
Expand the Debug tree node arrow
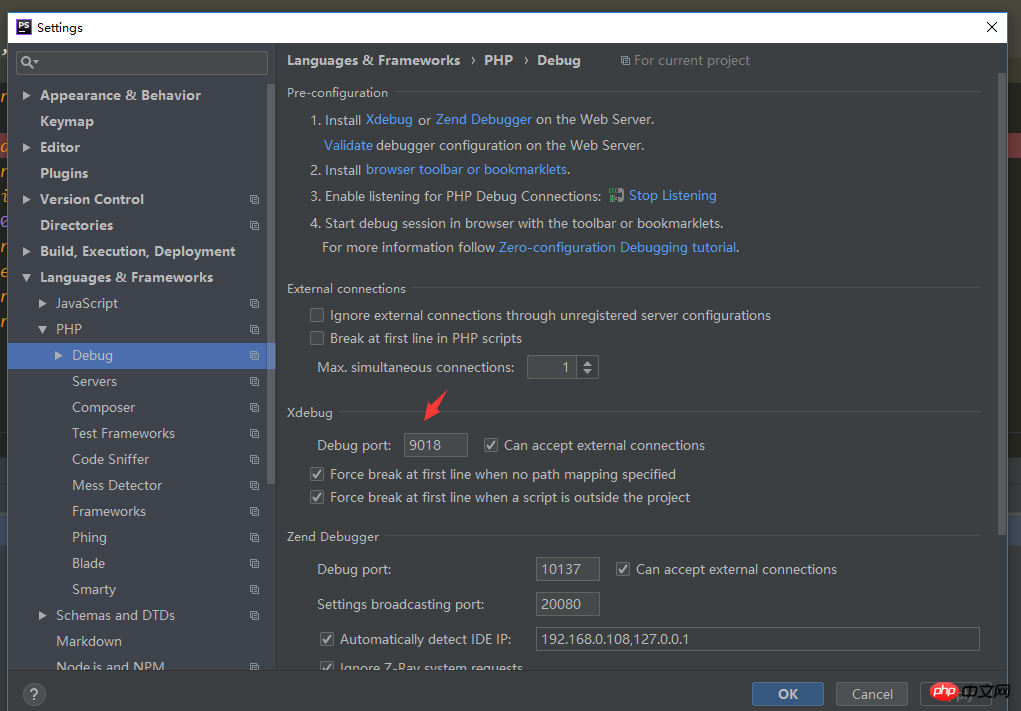59,356
